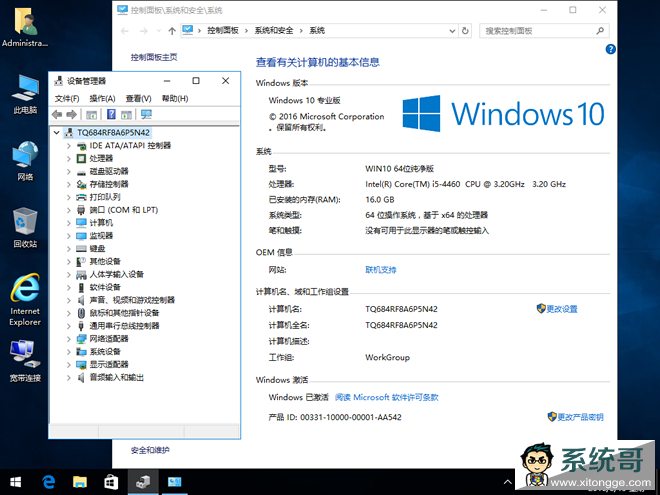Select the 处理器 processor device icon
This screenshot has width=660, height=495.
(81, 158)
